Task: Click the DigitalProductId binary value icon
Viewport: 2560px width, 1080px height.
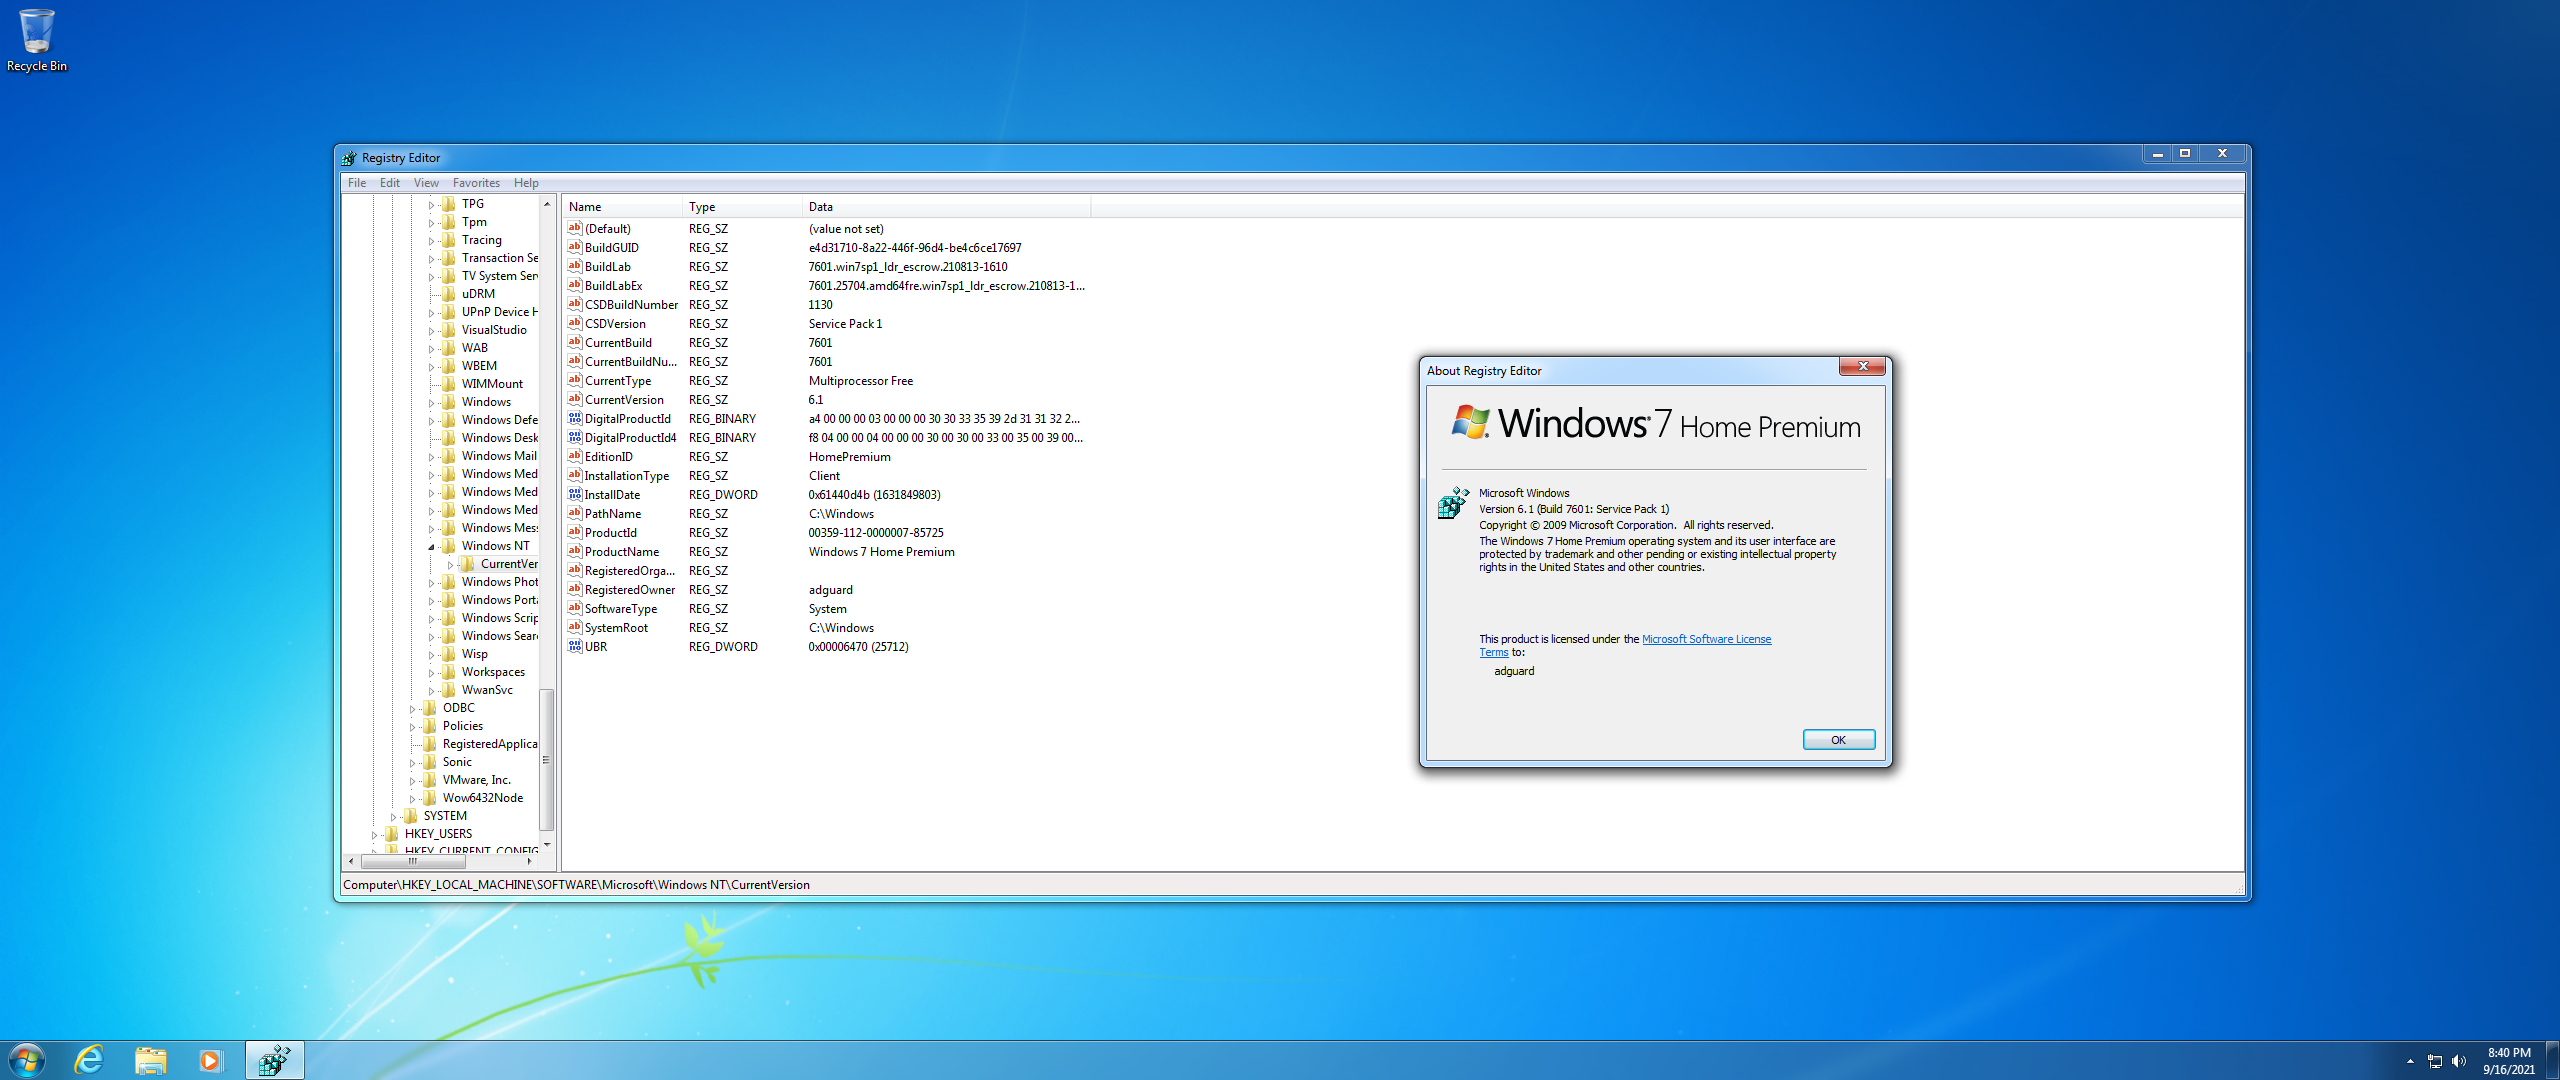Action: [575, 418]
